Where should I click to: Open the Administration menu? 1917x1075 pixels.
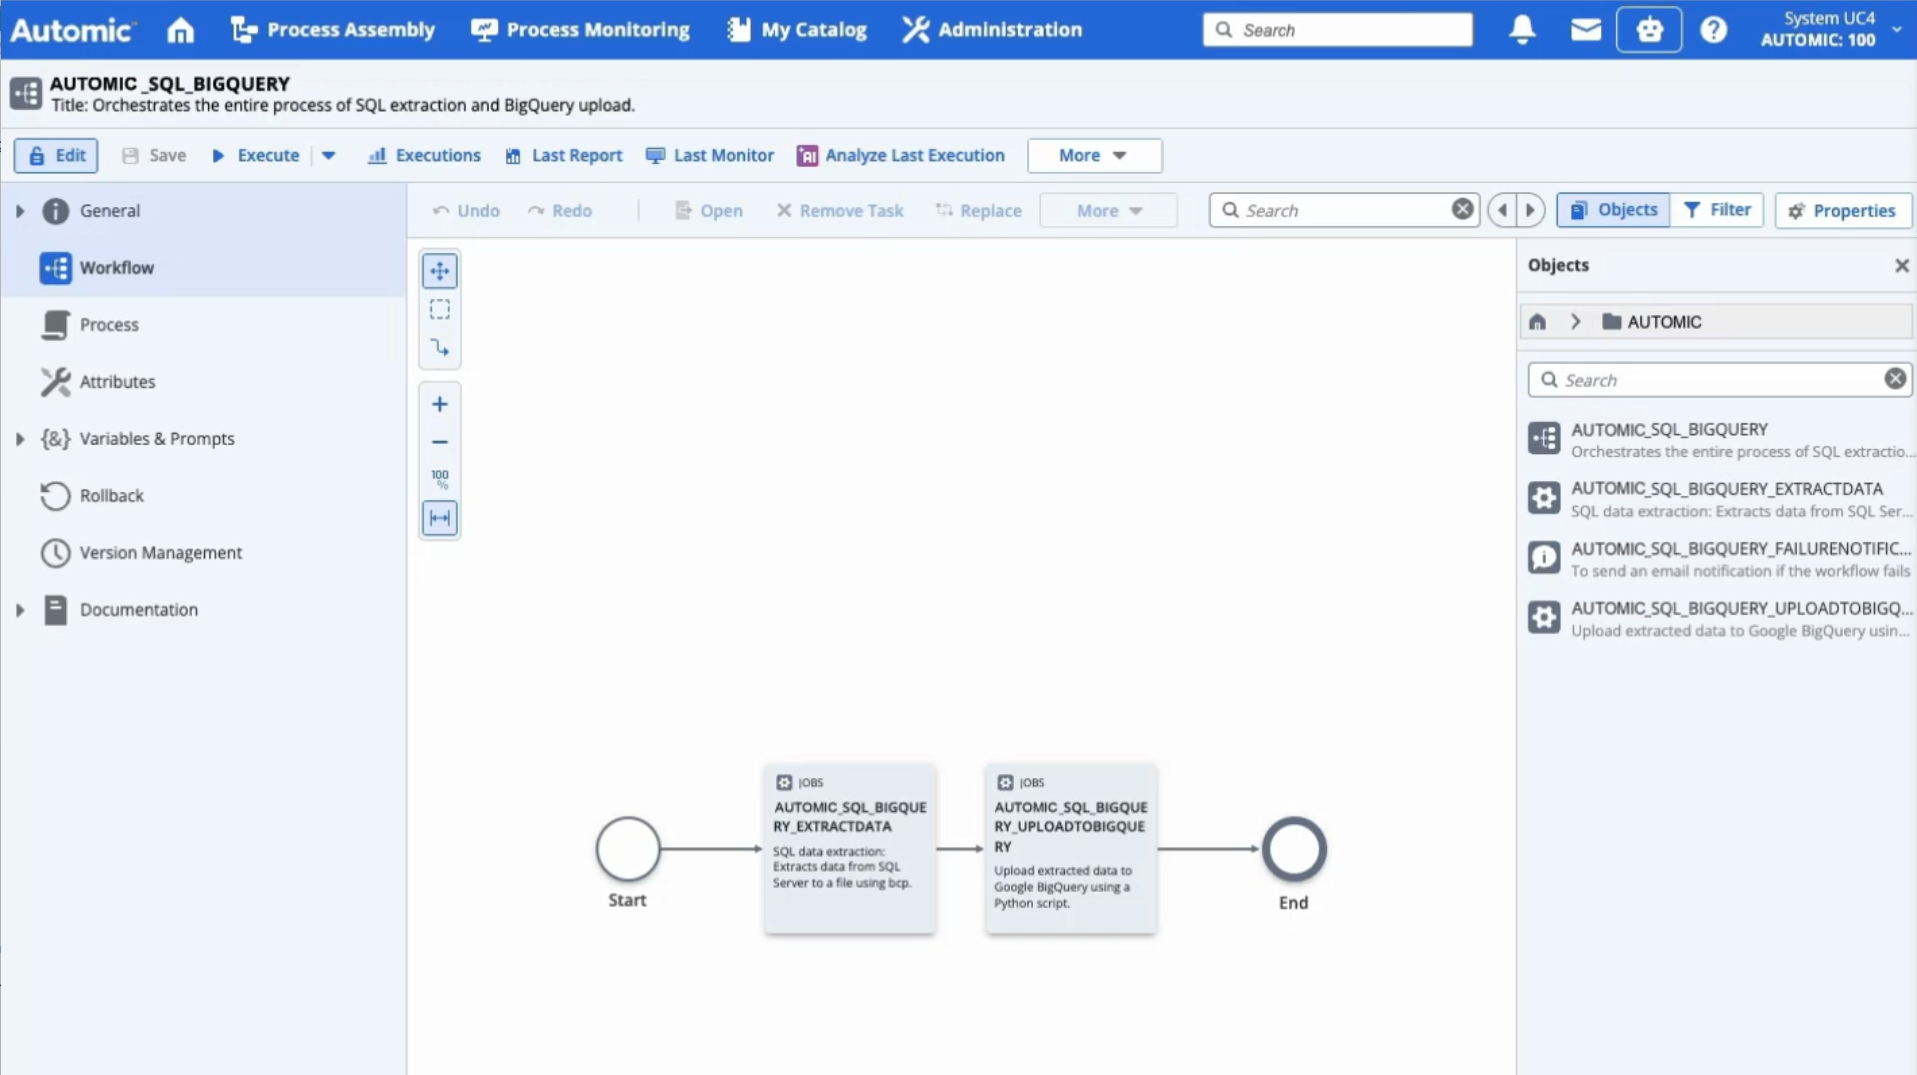pyautogui.click(x=992, y=30)
